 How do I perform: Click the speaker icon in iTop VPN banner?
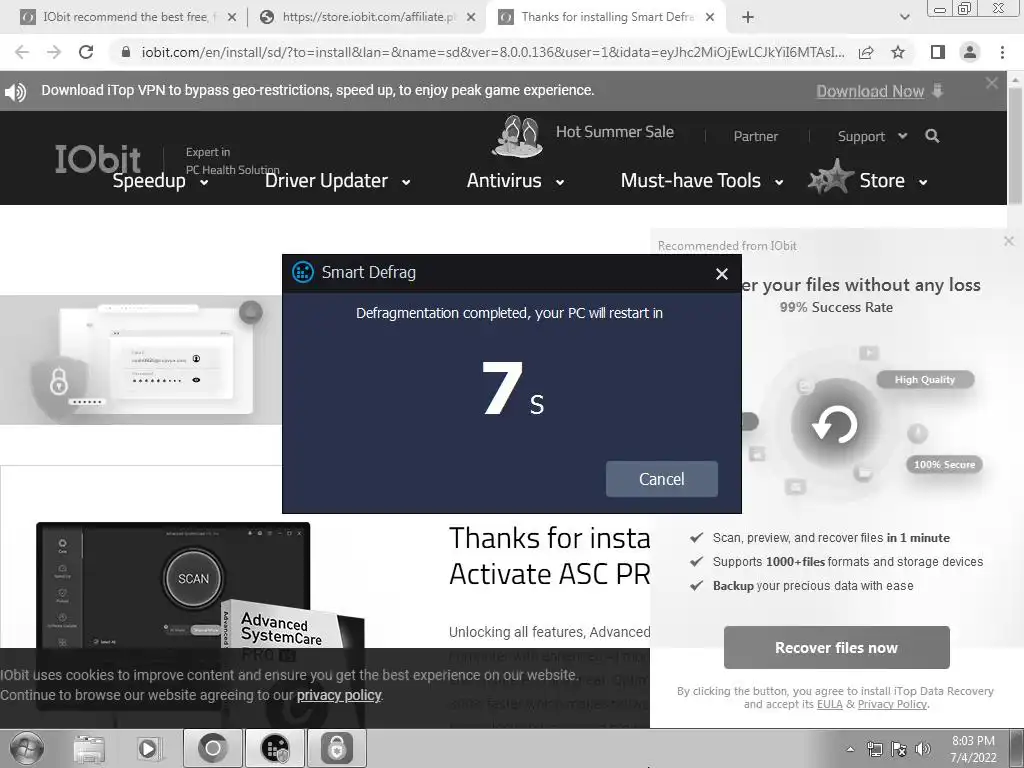tap(16, 92)
